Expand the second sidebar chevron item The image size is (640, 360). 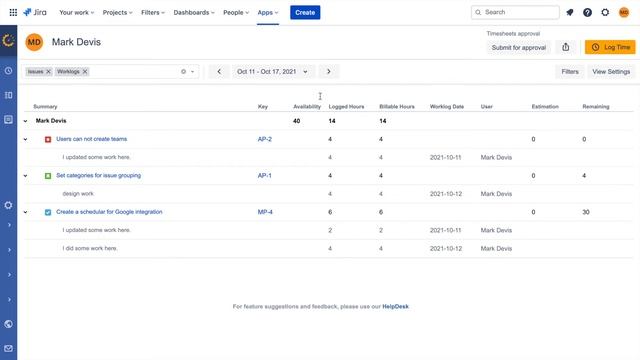[x=9, y=250]
